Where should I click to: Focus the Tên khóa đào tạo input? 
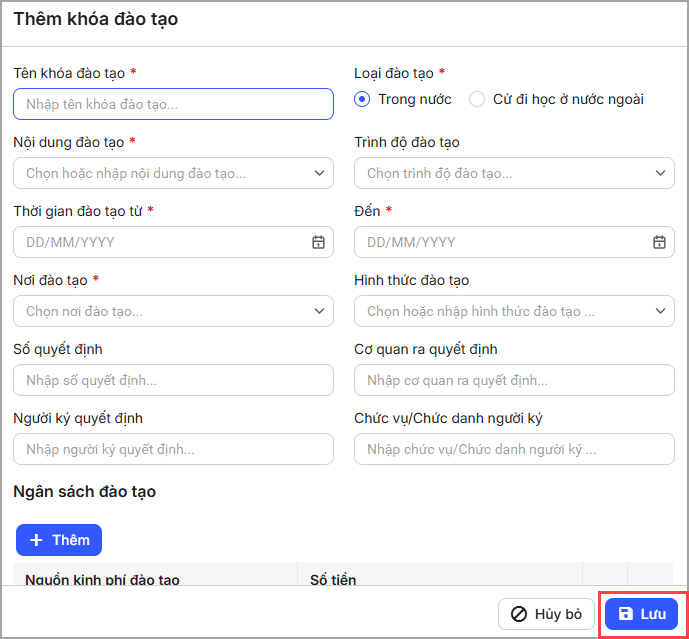[173, 104]
